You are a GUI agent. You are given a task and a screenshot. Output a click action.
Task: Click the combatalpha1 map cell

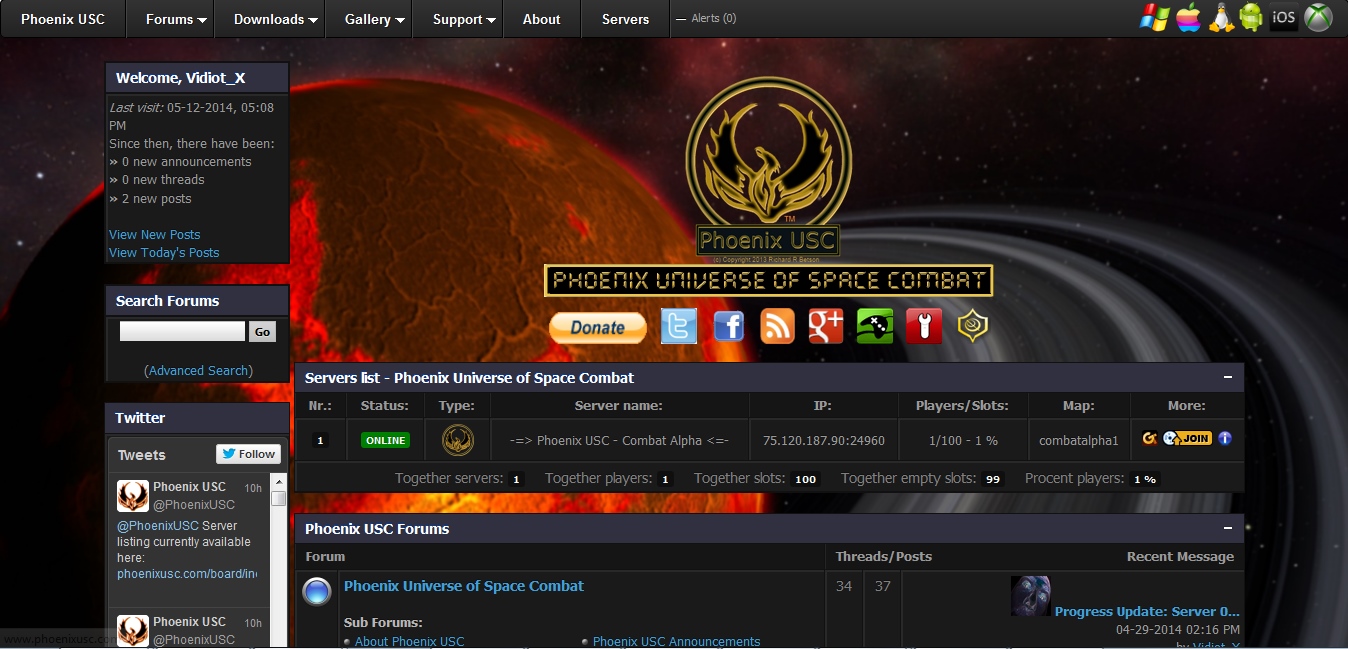1079,440
